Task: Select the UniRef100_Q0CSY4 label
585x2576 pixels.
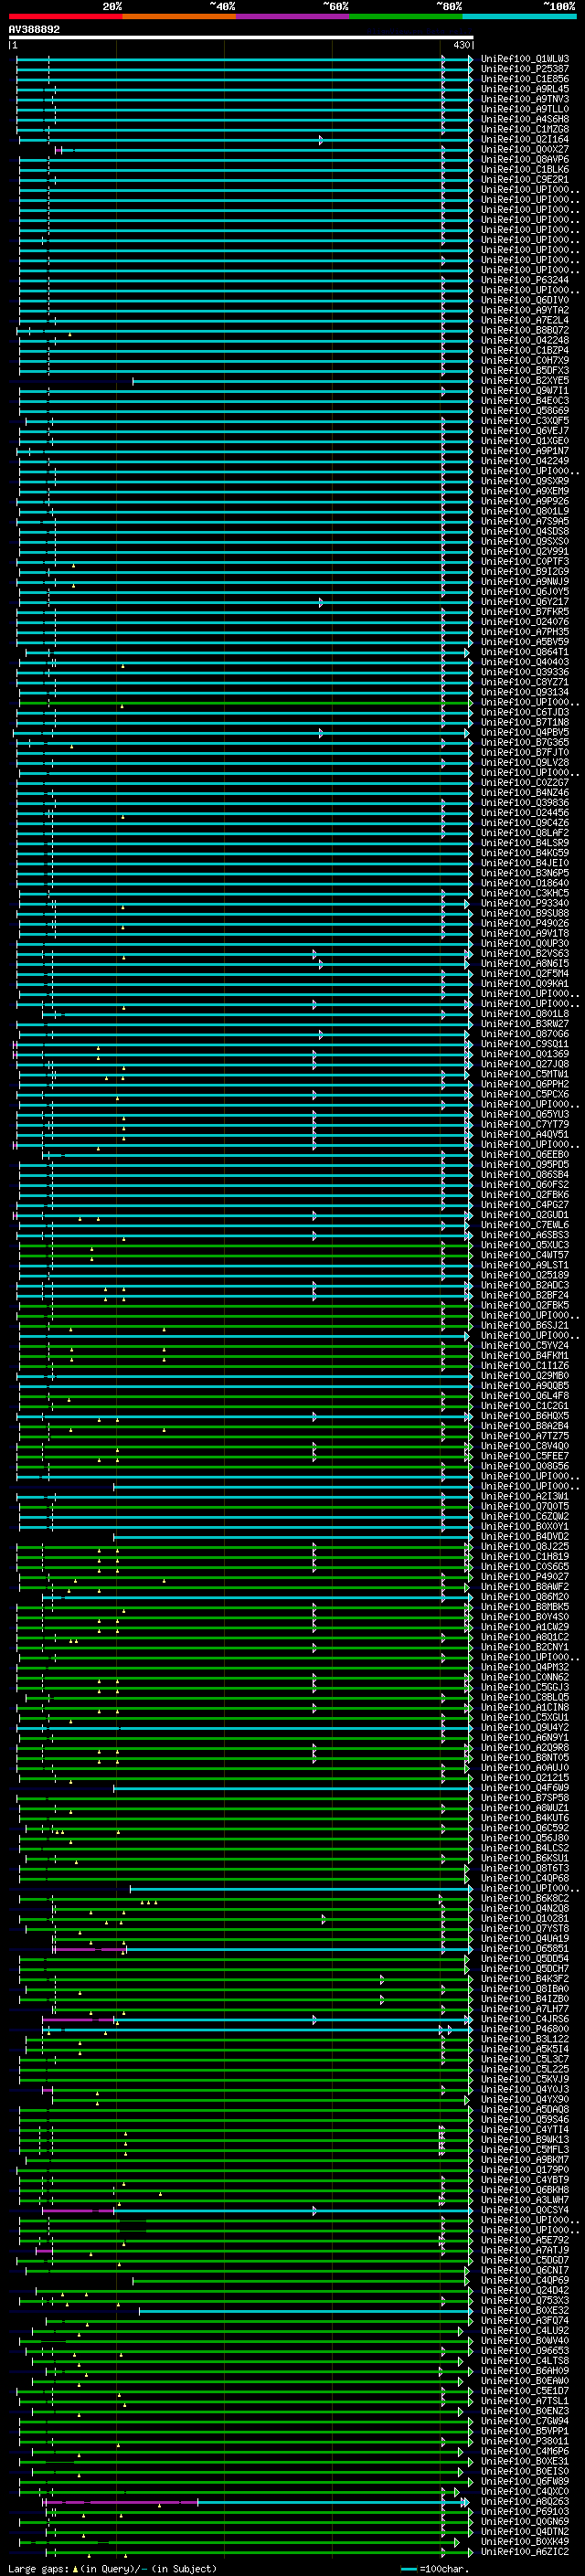Action: (524, 2210)
